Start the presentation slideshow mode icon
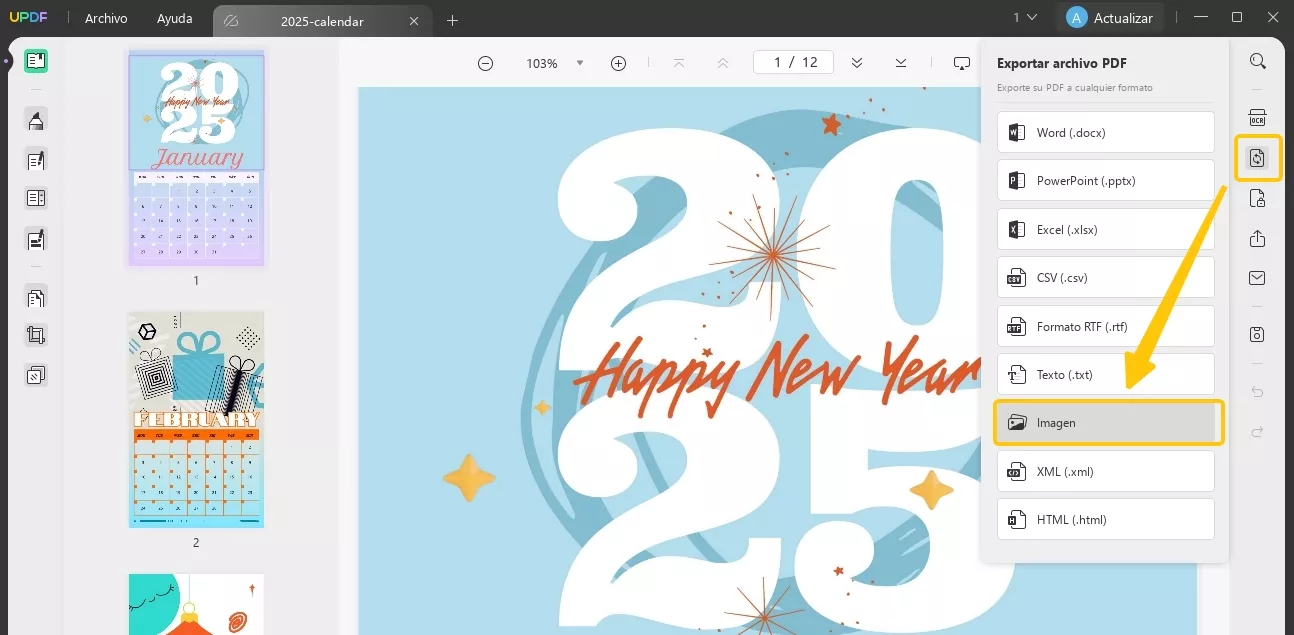The height and width of the screenshot is (635, 1294). pyautogui.click(x=961, y=63)
